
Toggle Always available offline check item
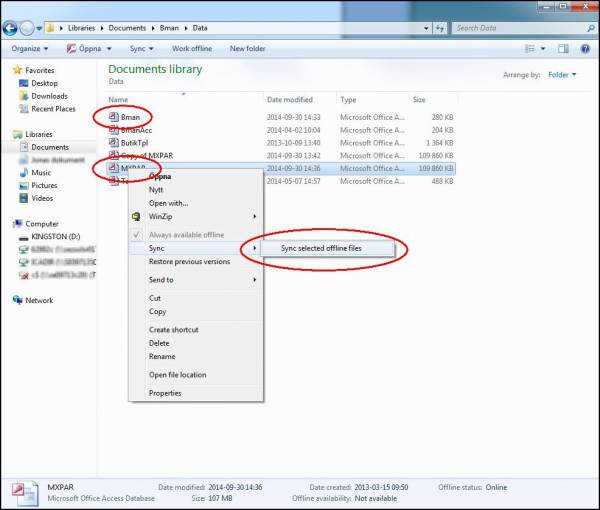[x=187, y=235]
